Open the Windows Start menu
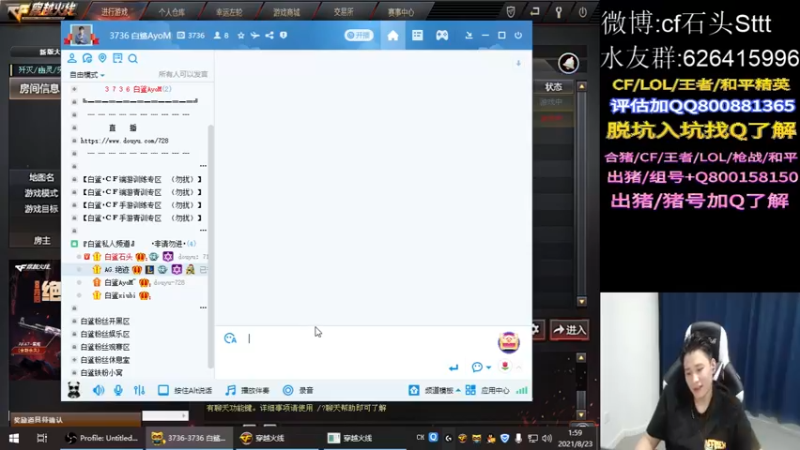The image size is (800, 450). 14,438
